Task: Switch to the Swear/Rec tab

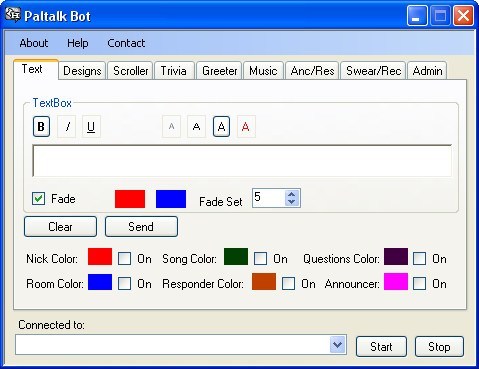Action: click(373, 71)
